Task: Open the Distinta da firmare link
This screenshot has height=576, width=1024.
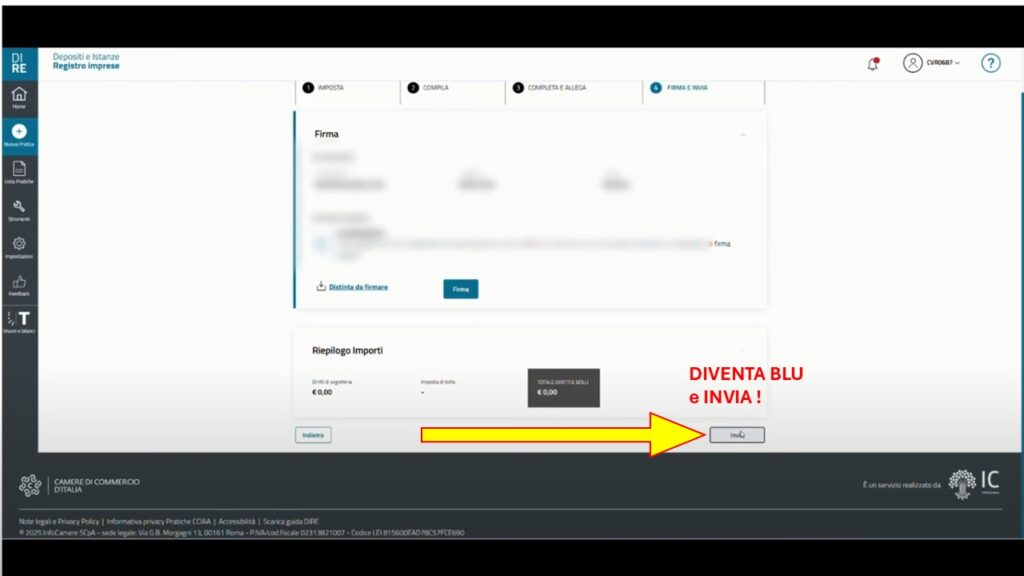Action: [358, 287]
